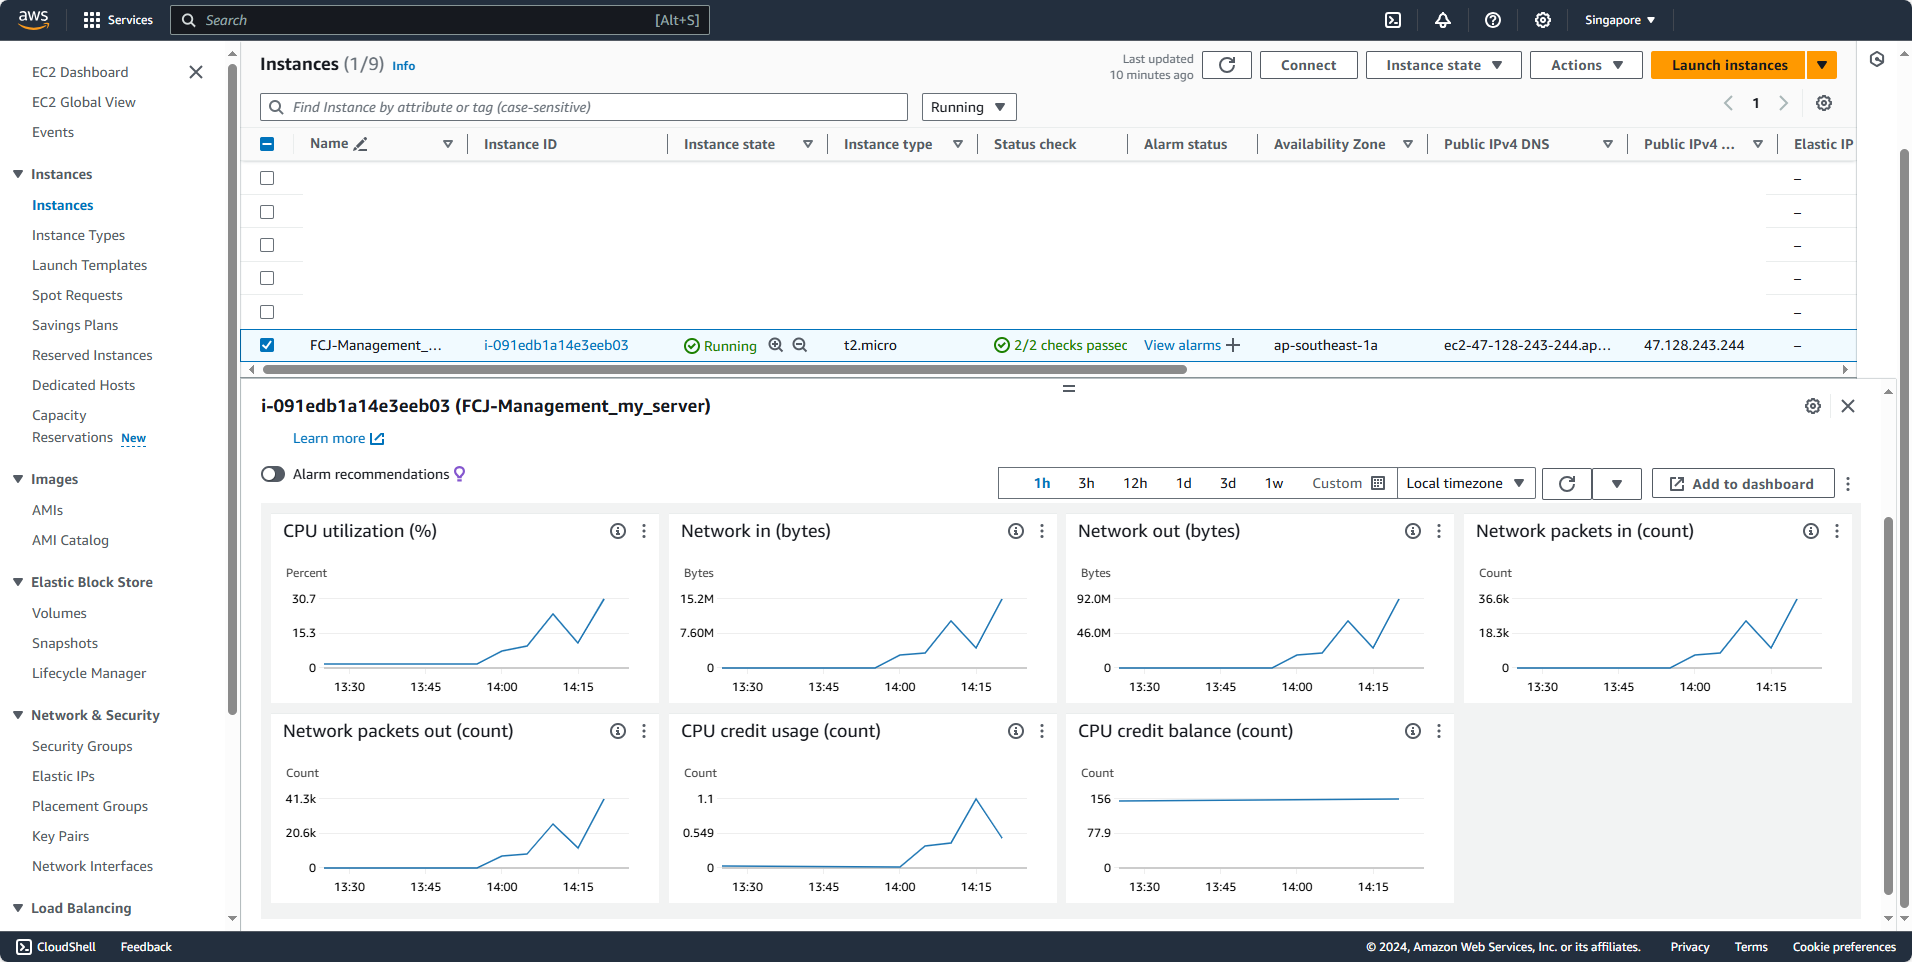The width and height of the screenshot is (1912, 962).
Task: Check the second instance row checkbox
Action: point(267,212)
